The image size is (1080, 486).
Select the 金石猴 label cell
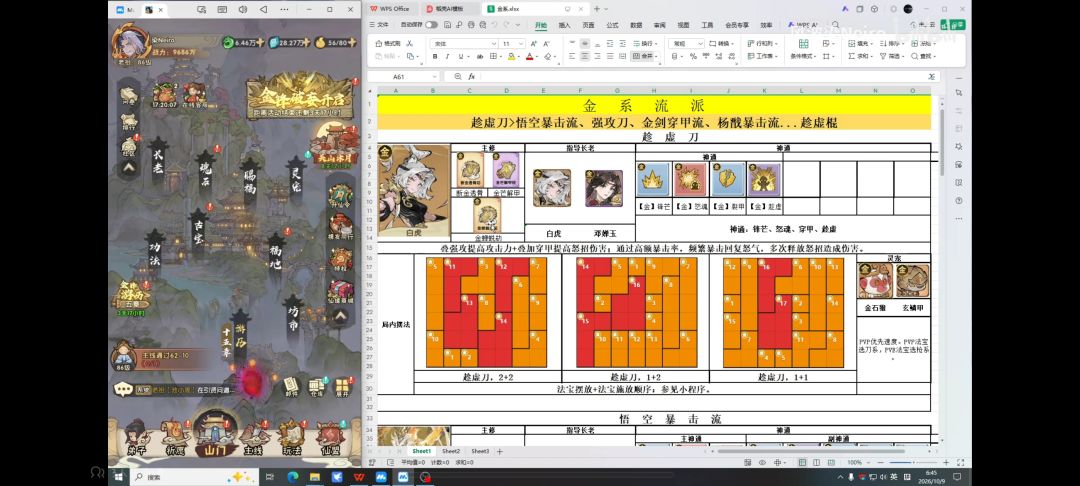(x=874, y=308)
